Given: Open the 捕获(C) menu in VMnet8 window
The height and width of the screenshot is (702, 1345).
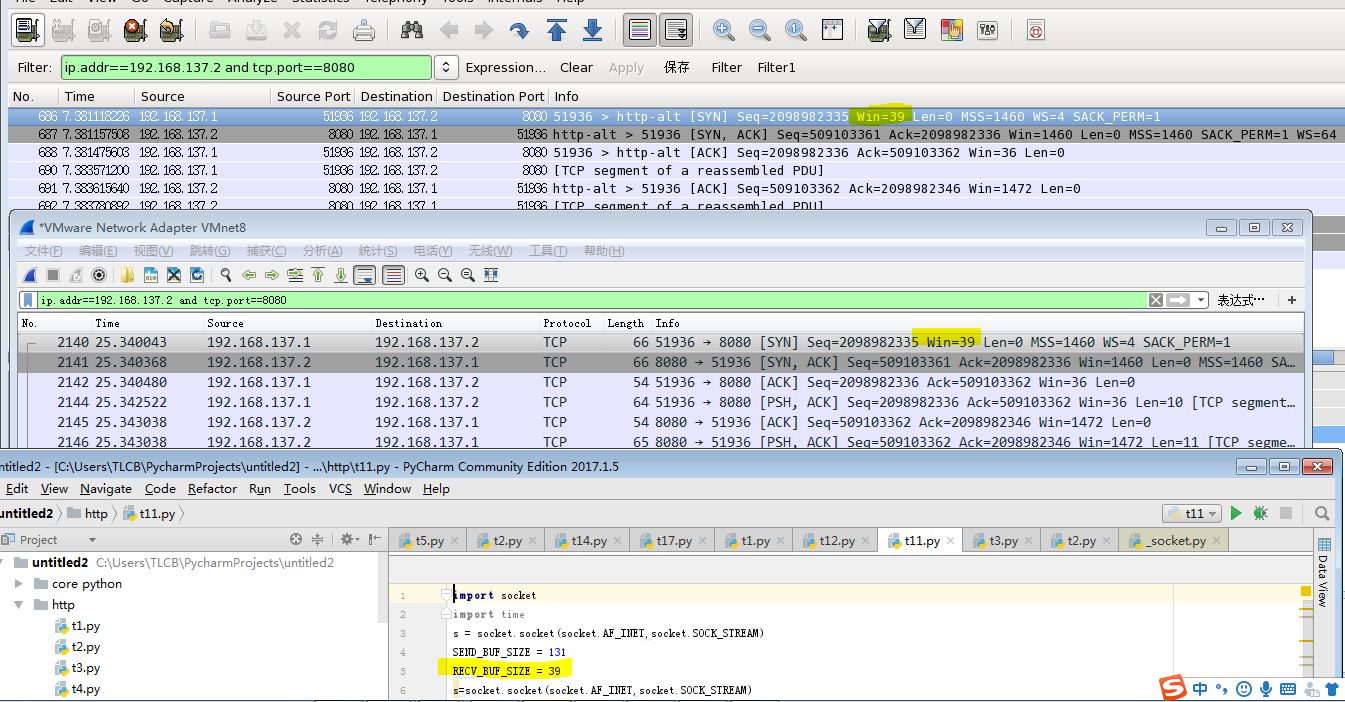Looking at the screenshot, I should (x=266, y=251).
